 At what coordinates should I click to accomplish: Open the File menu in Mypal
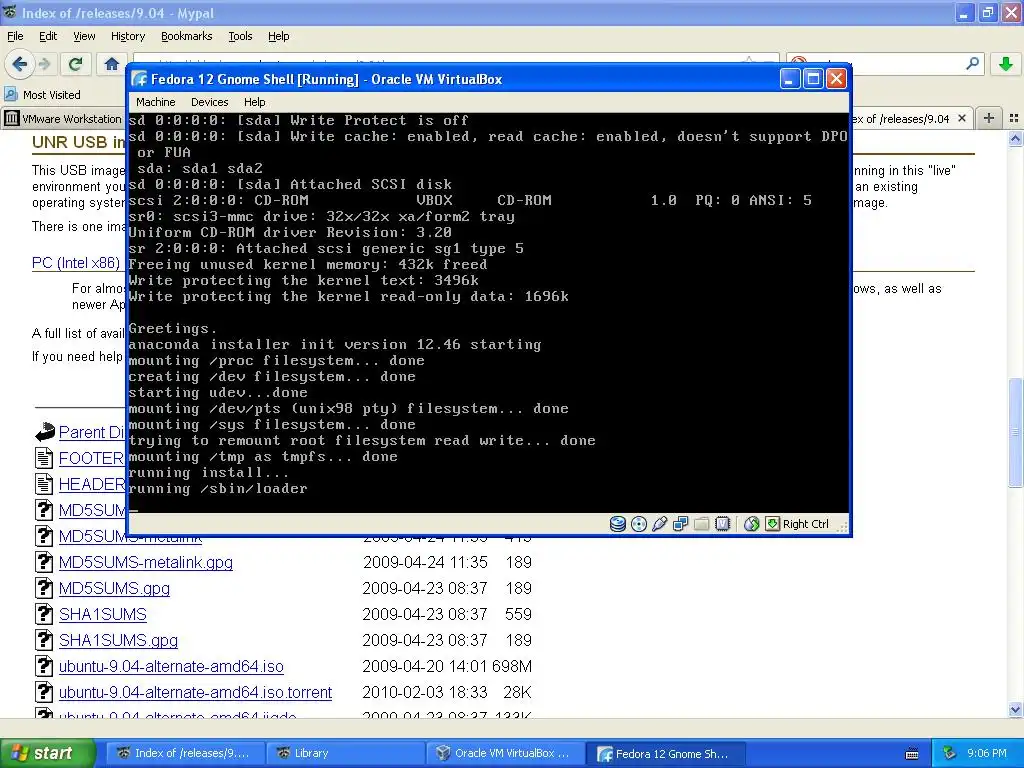coord(15,36)
